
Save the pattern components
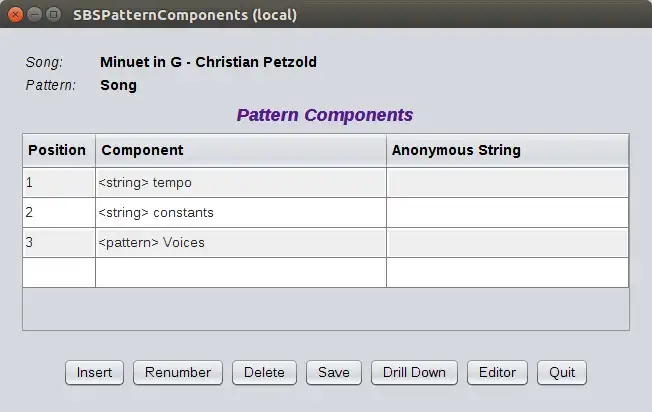334,372
